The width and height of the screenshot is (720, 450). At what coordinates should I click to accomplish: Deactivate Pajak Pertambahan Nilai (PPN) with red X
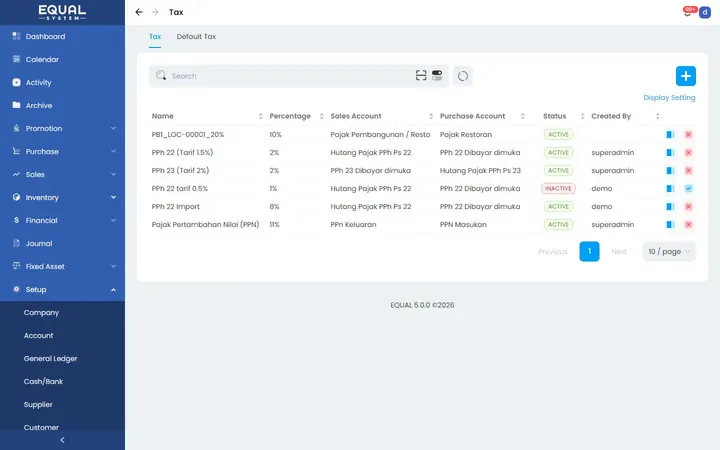(x=688, y=225)
